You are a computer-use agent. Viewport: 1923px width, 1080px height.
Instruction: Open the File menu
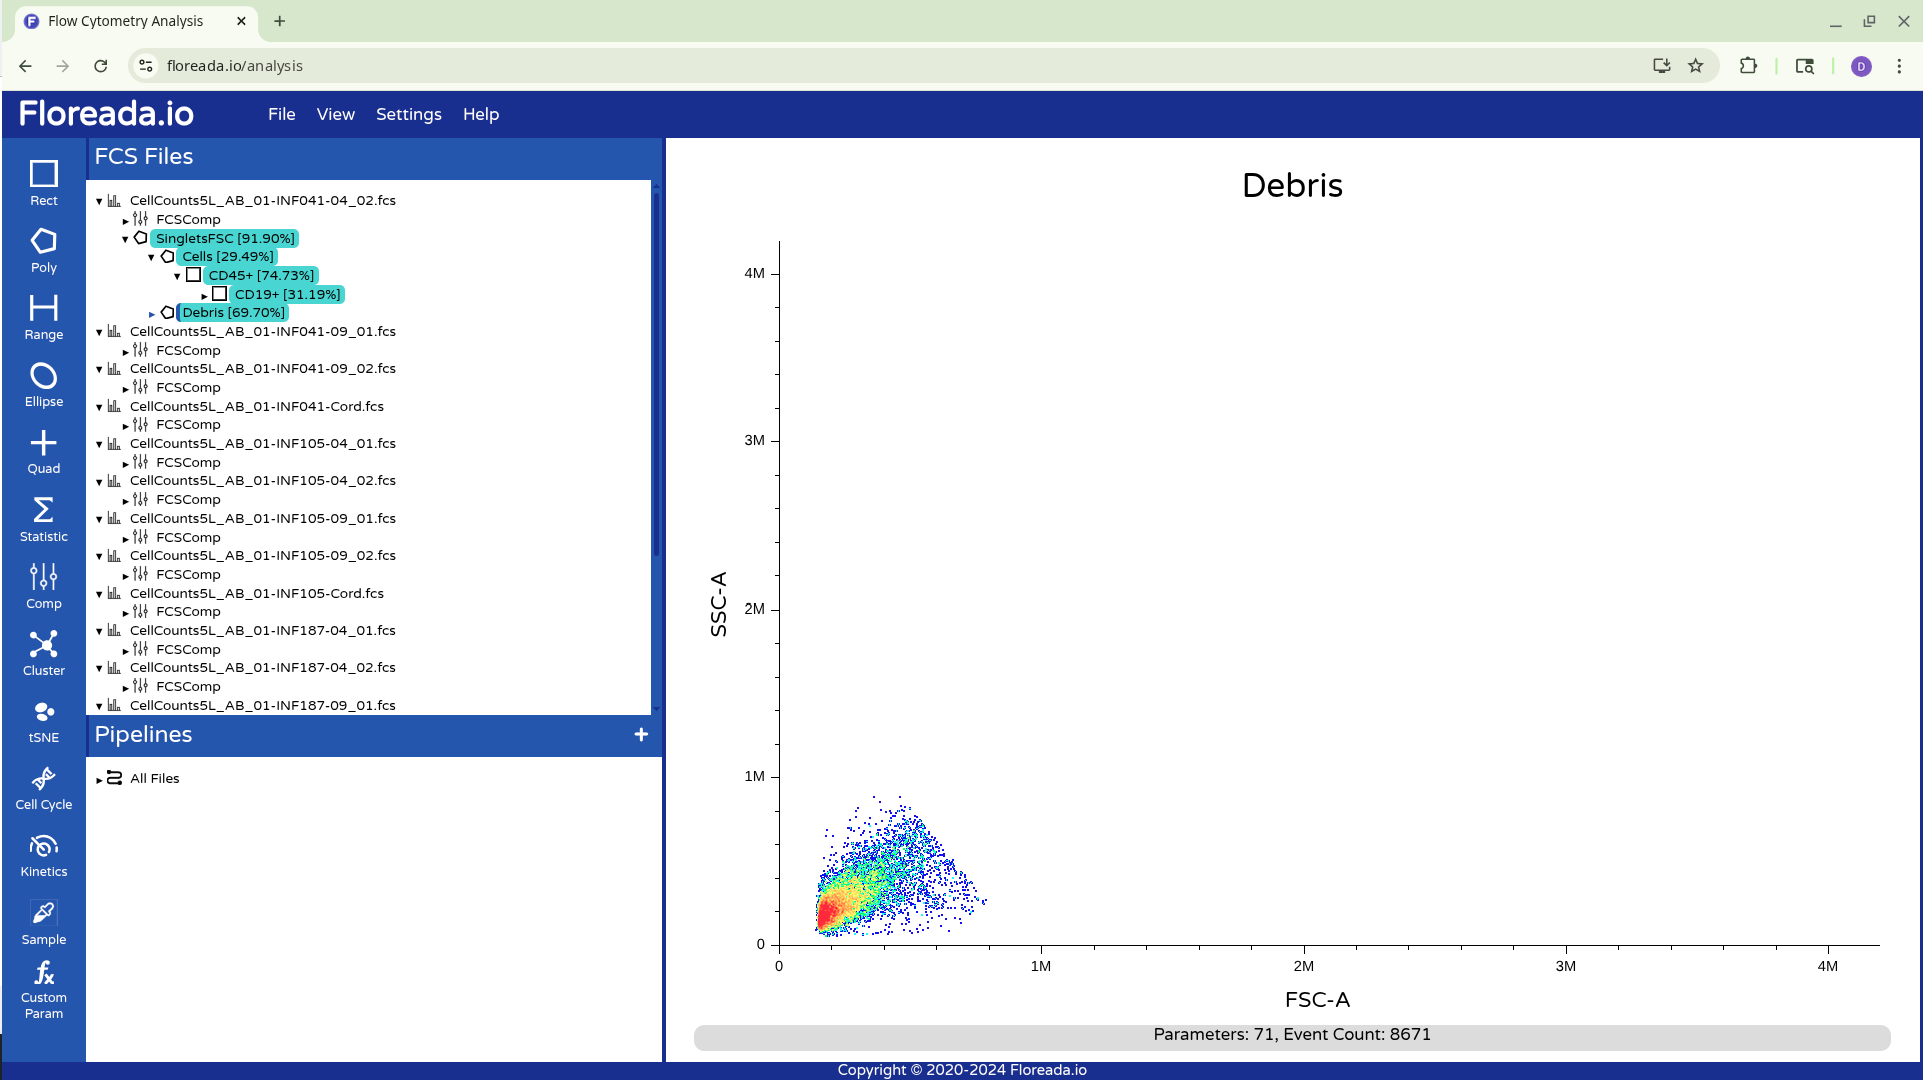(281, 114)
